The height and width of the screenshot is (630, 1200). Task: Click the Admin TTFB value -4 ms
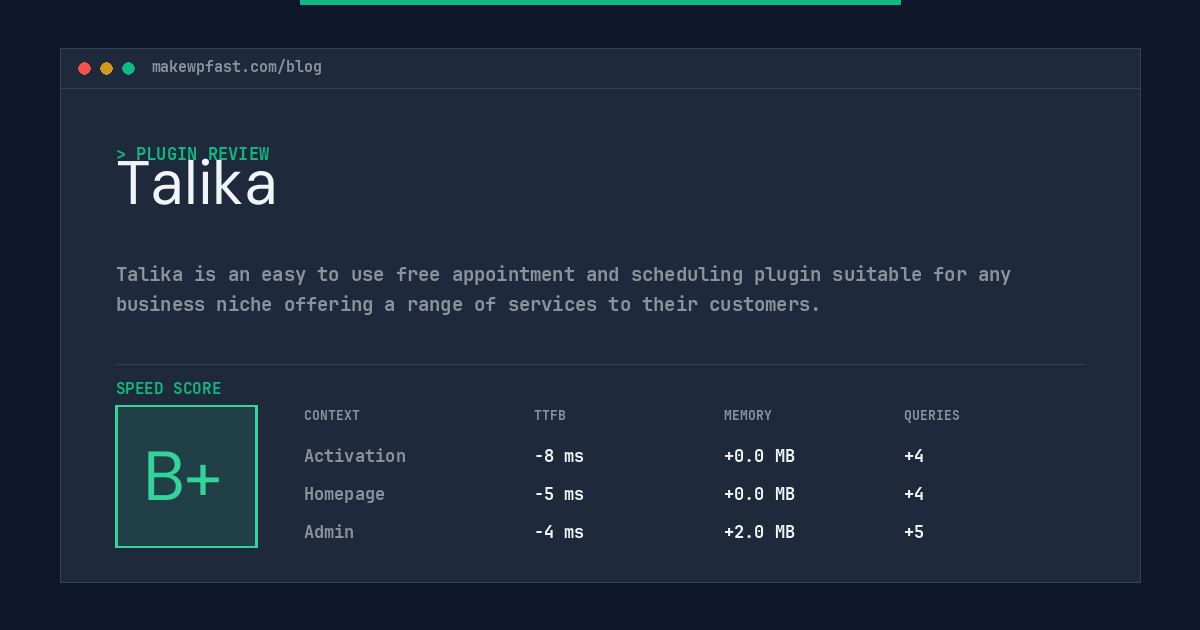tap(559, 532)
